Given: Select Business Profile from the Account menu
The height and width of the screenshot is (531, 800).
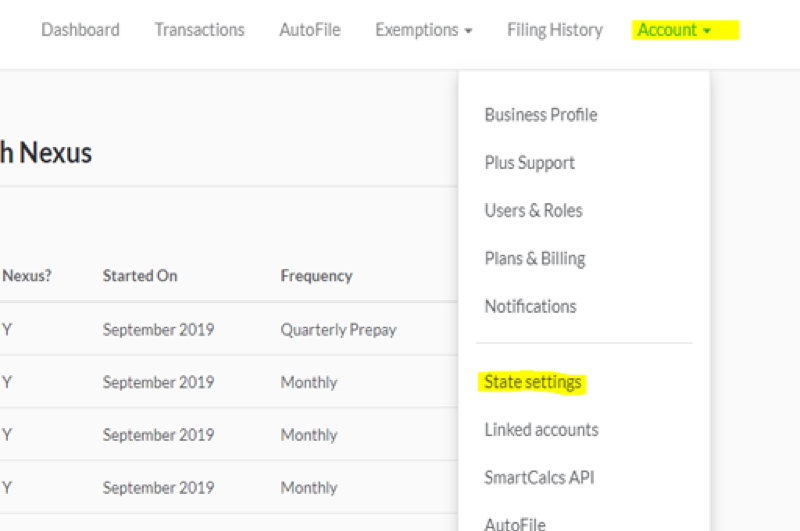Looking at the screenshot, I should [x=541, y=115].
